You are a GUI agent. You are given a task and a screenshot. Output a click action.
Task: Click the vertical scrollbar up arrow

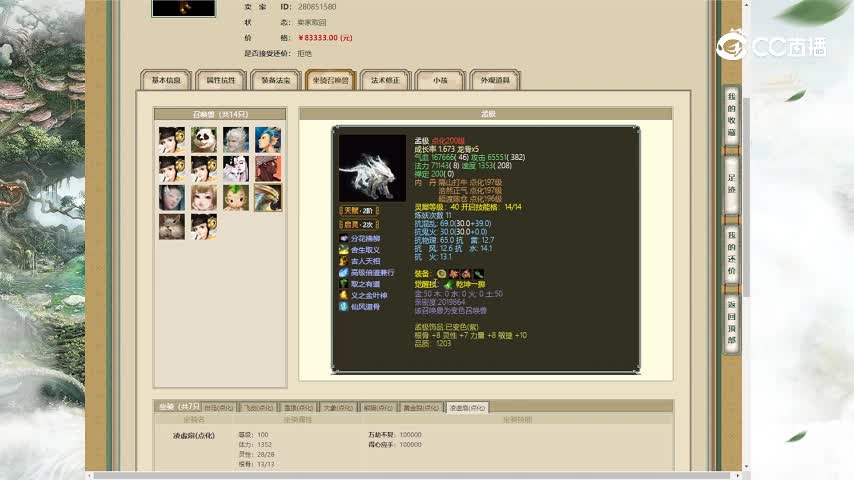point(747,4)
